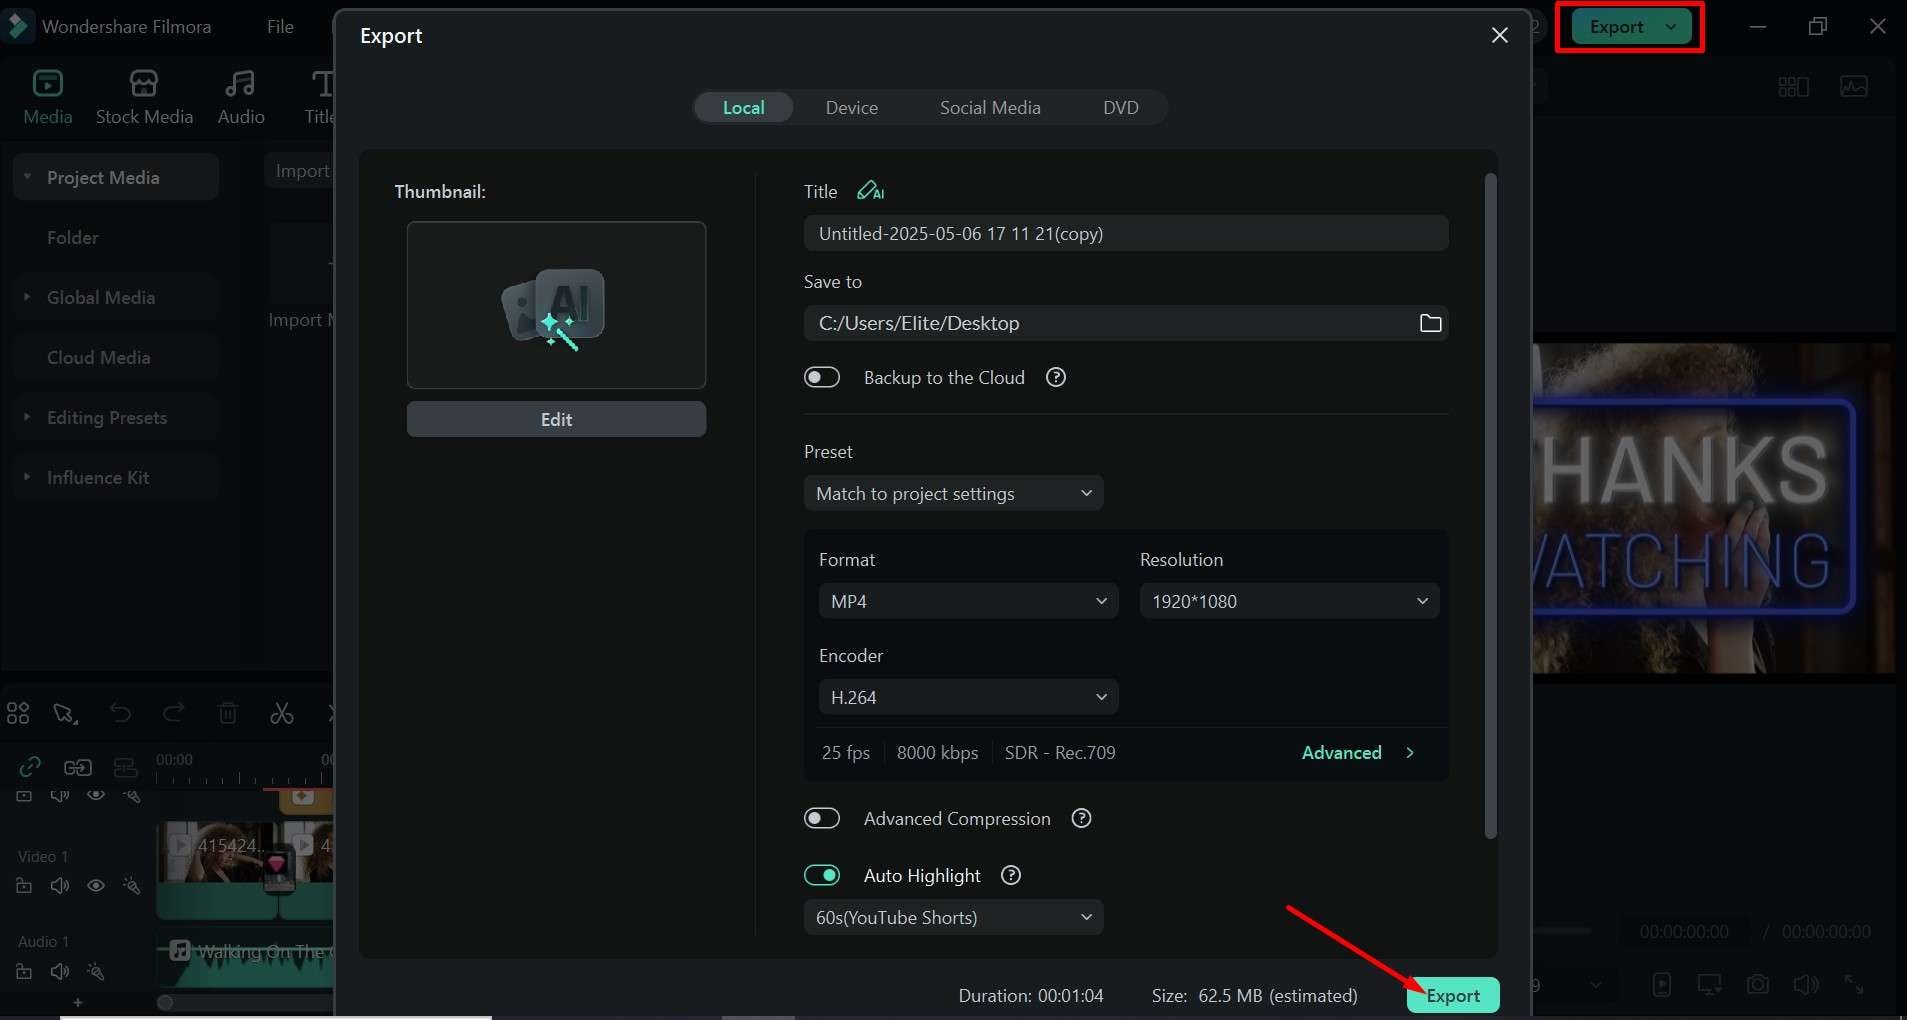Switch to the Social Media tab
Viewport: 1907px width, 1020px height.
tap(990, 107)
